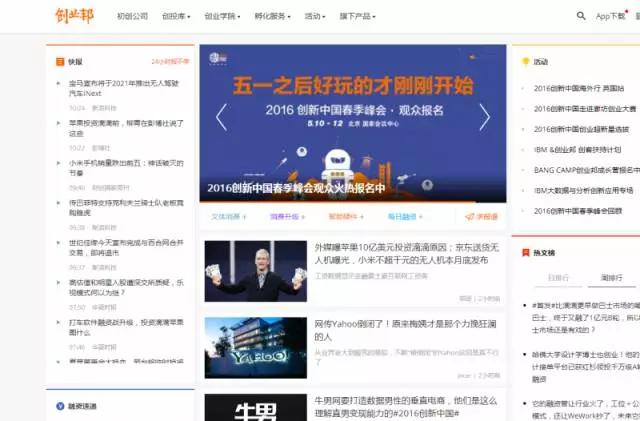
Task: Expand the 旗下产品 dropdown menu
Action: pyautogui.click(x=358, y=16)
